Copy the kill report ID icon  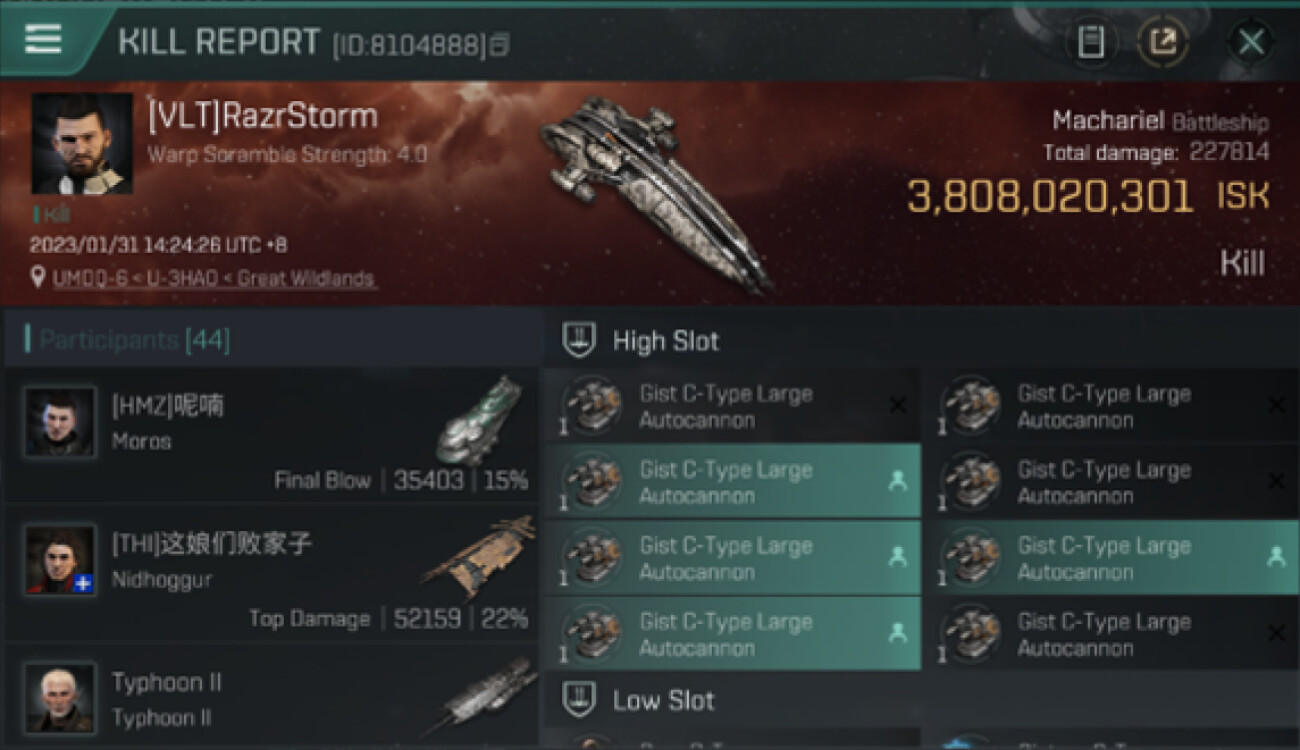[500, 45]
